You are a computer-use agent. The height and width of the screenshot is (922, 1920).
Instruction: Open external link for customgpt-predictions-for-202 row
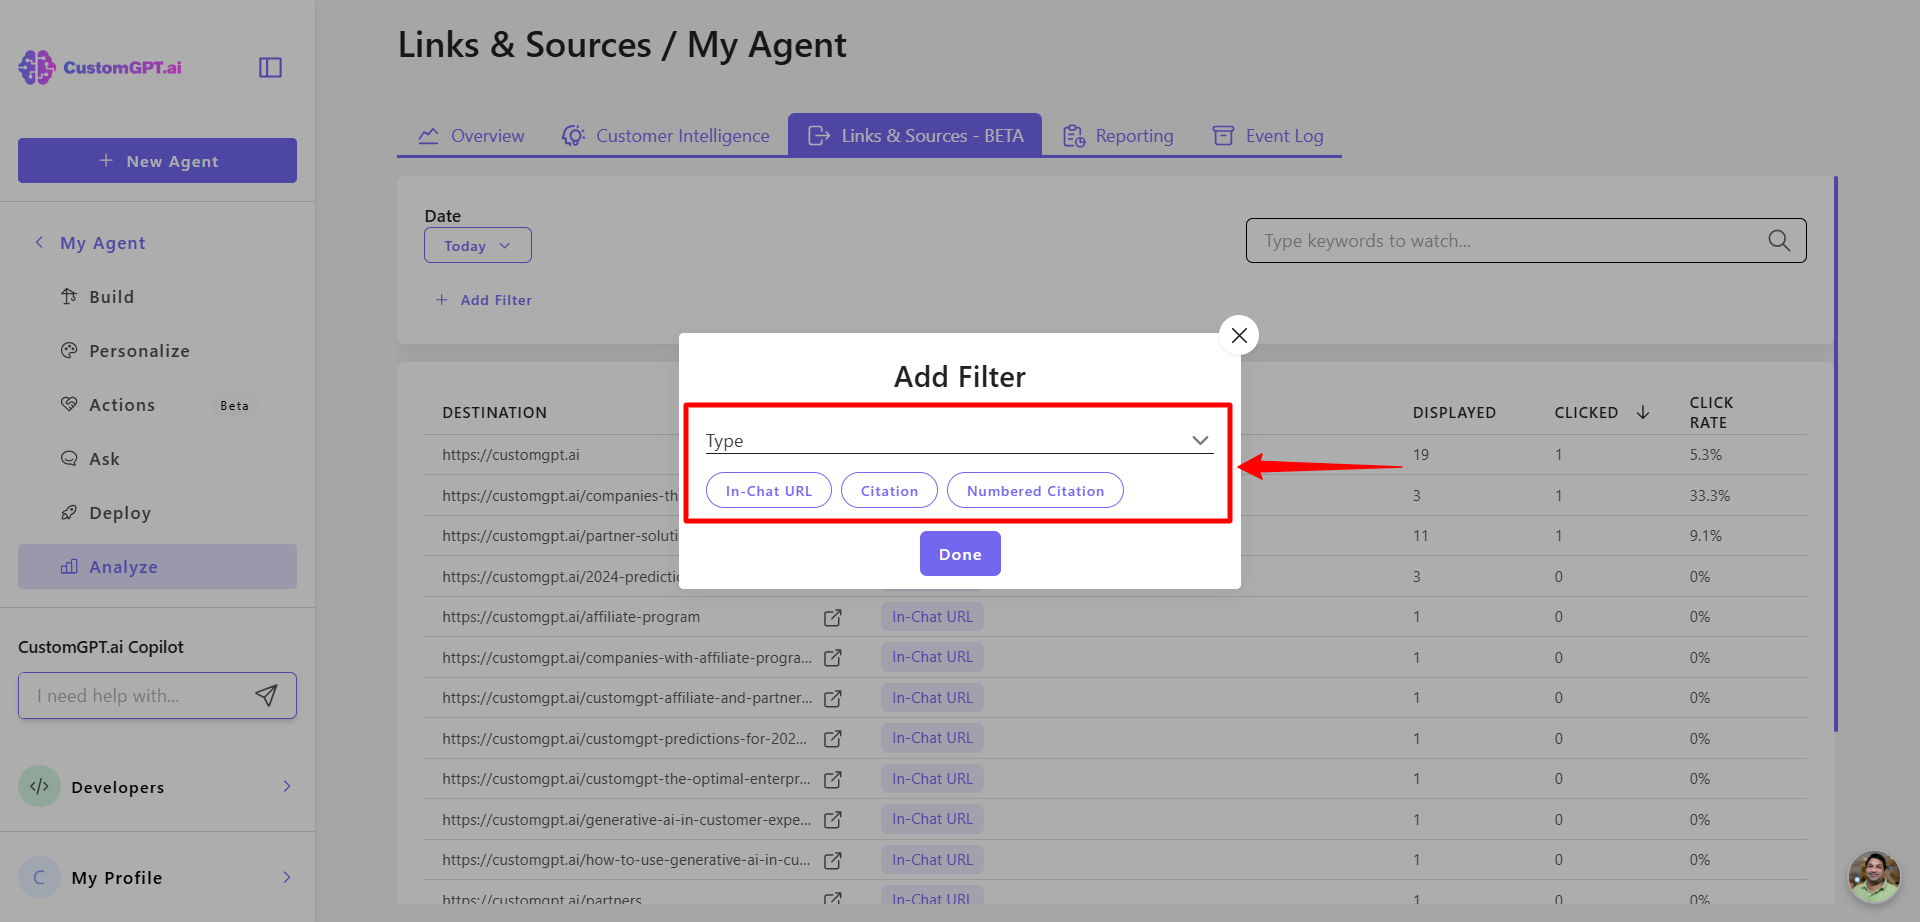click(832, 739)
